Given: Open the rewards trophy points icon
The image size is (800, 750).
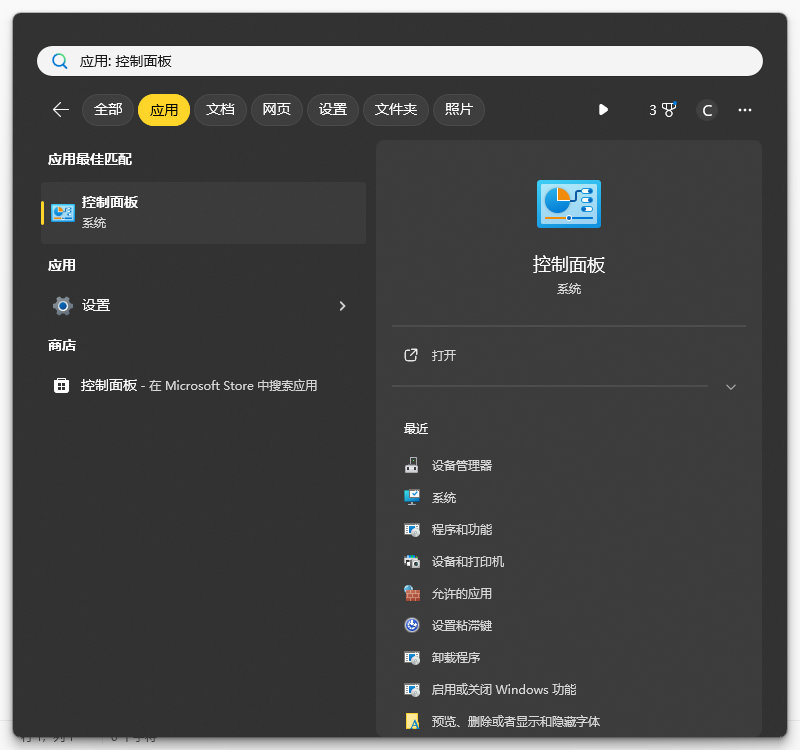Looking at the screenshot, I should click(662, 110).
